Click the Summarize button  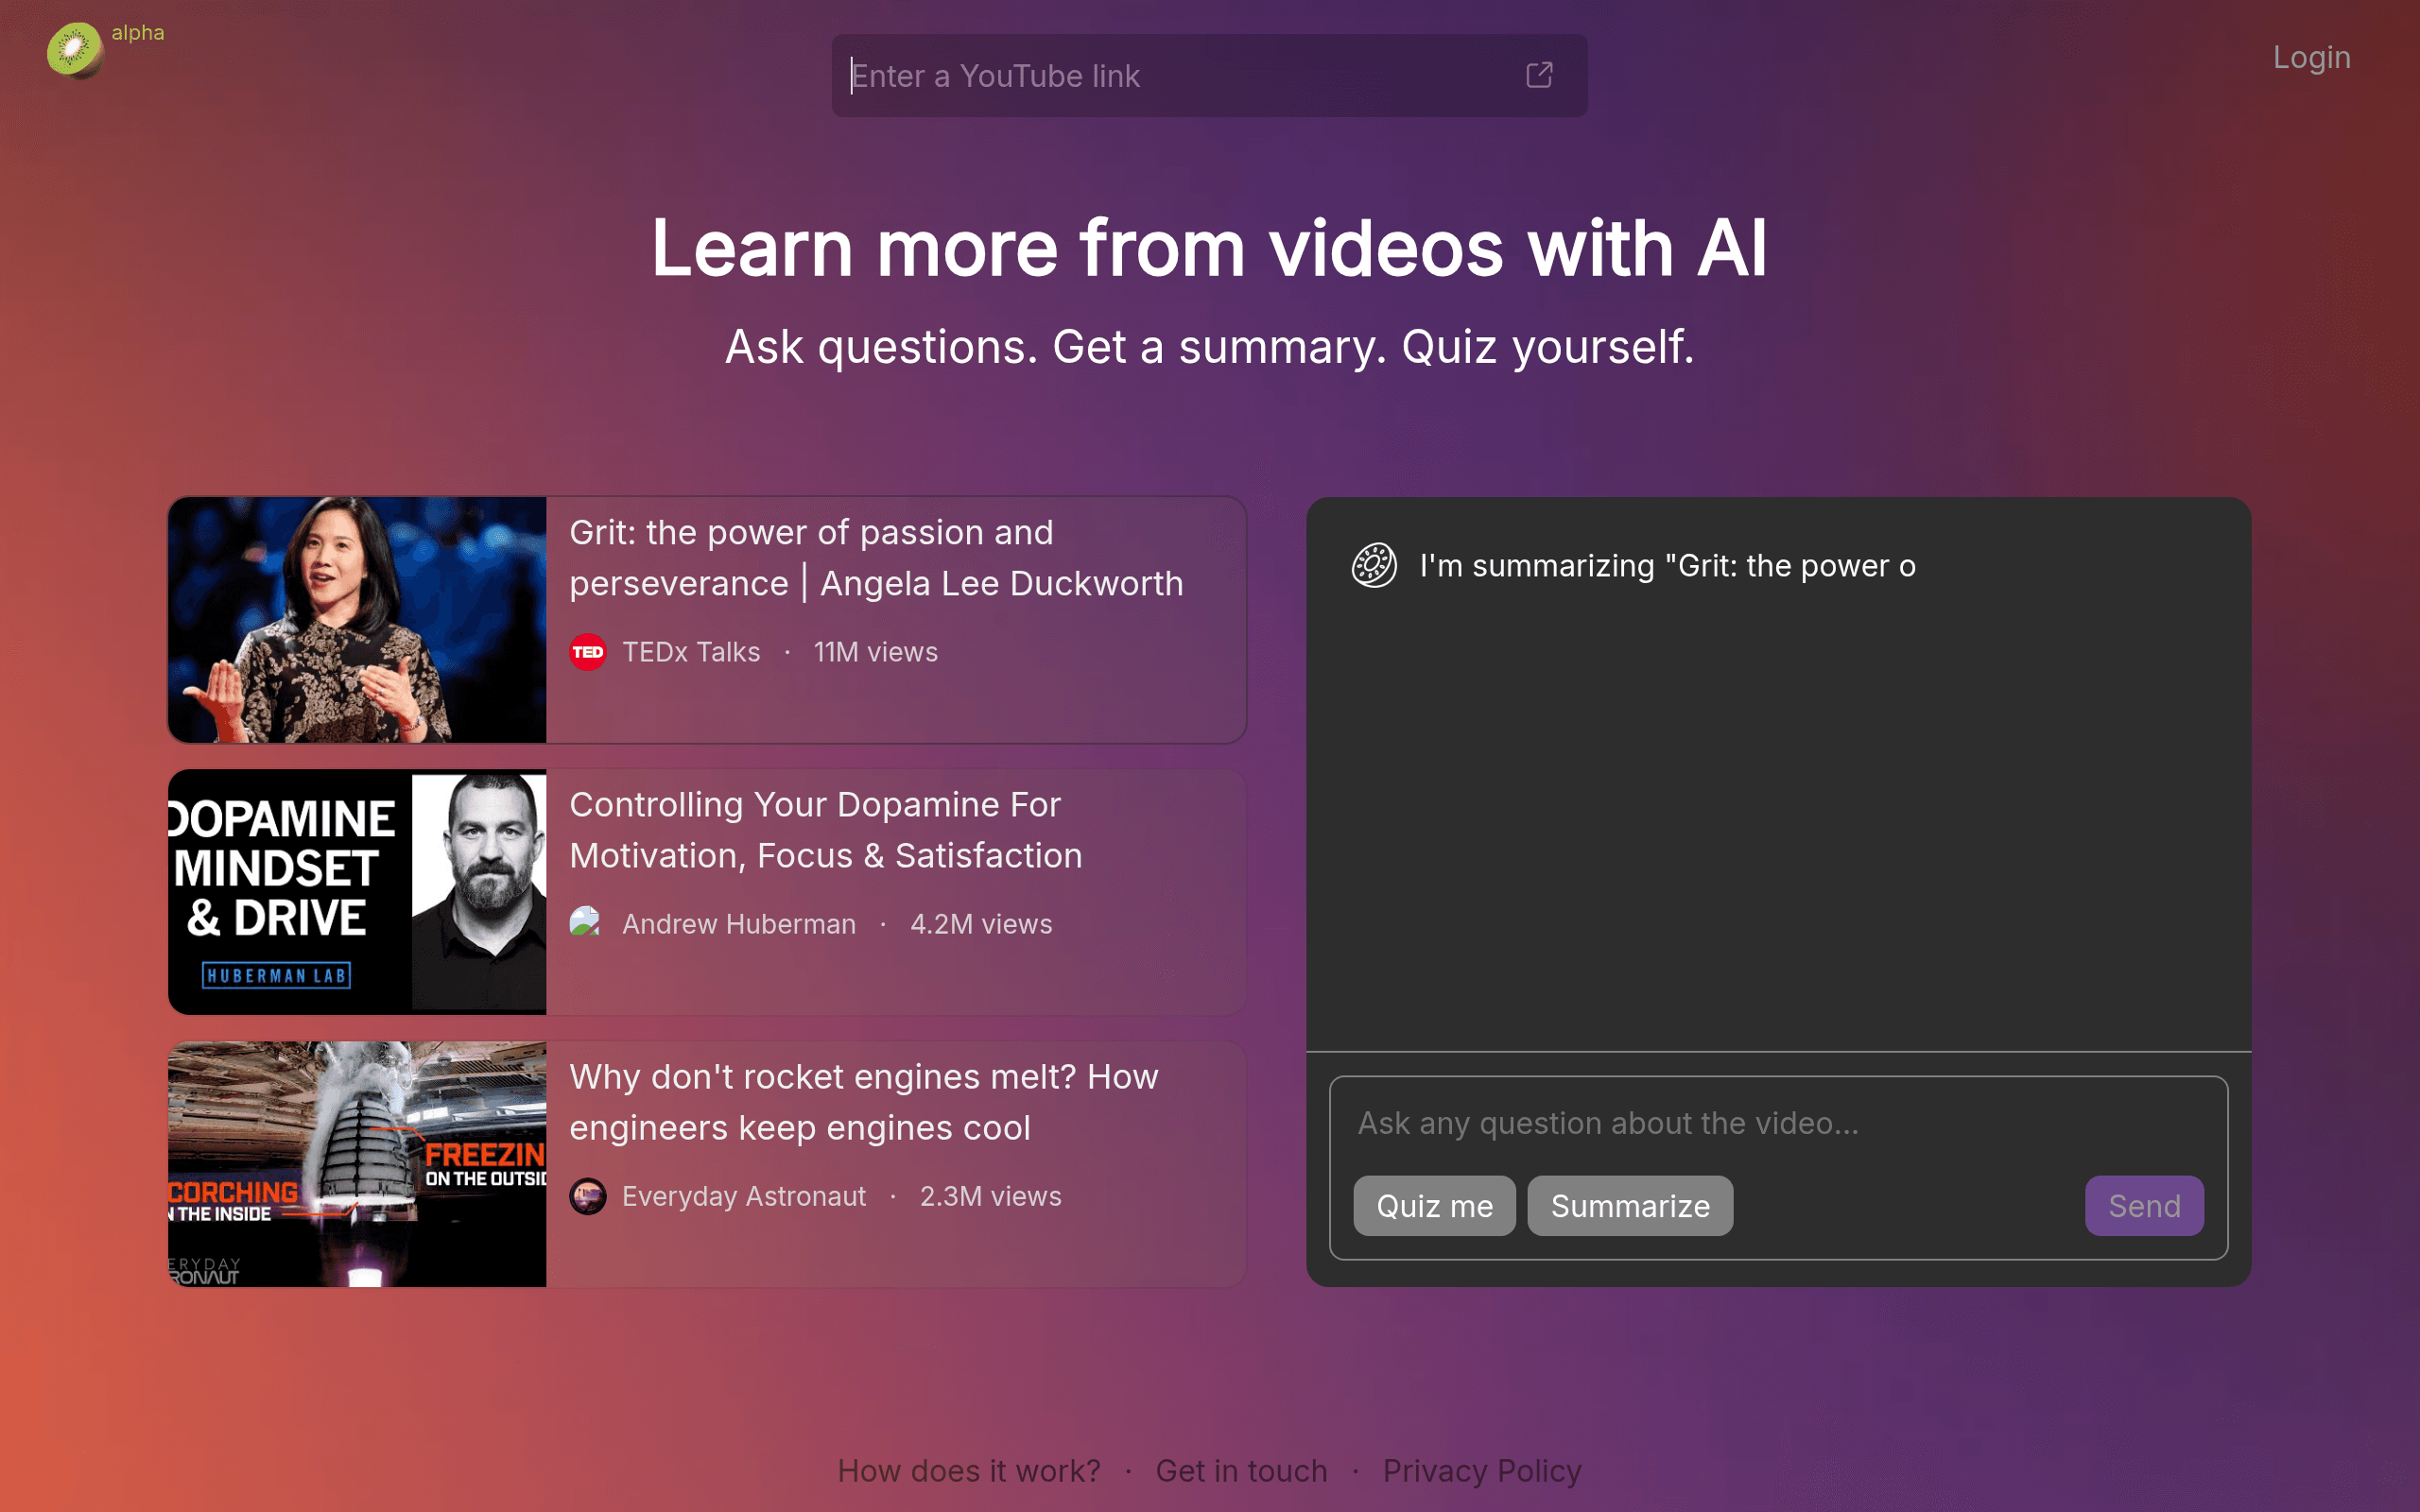coord(1630,1206)
